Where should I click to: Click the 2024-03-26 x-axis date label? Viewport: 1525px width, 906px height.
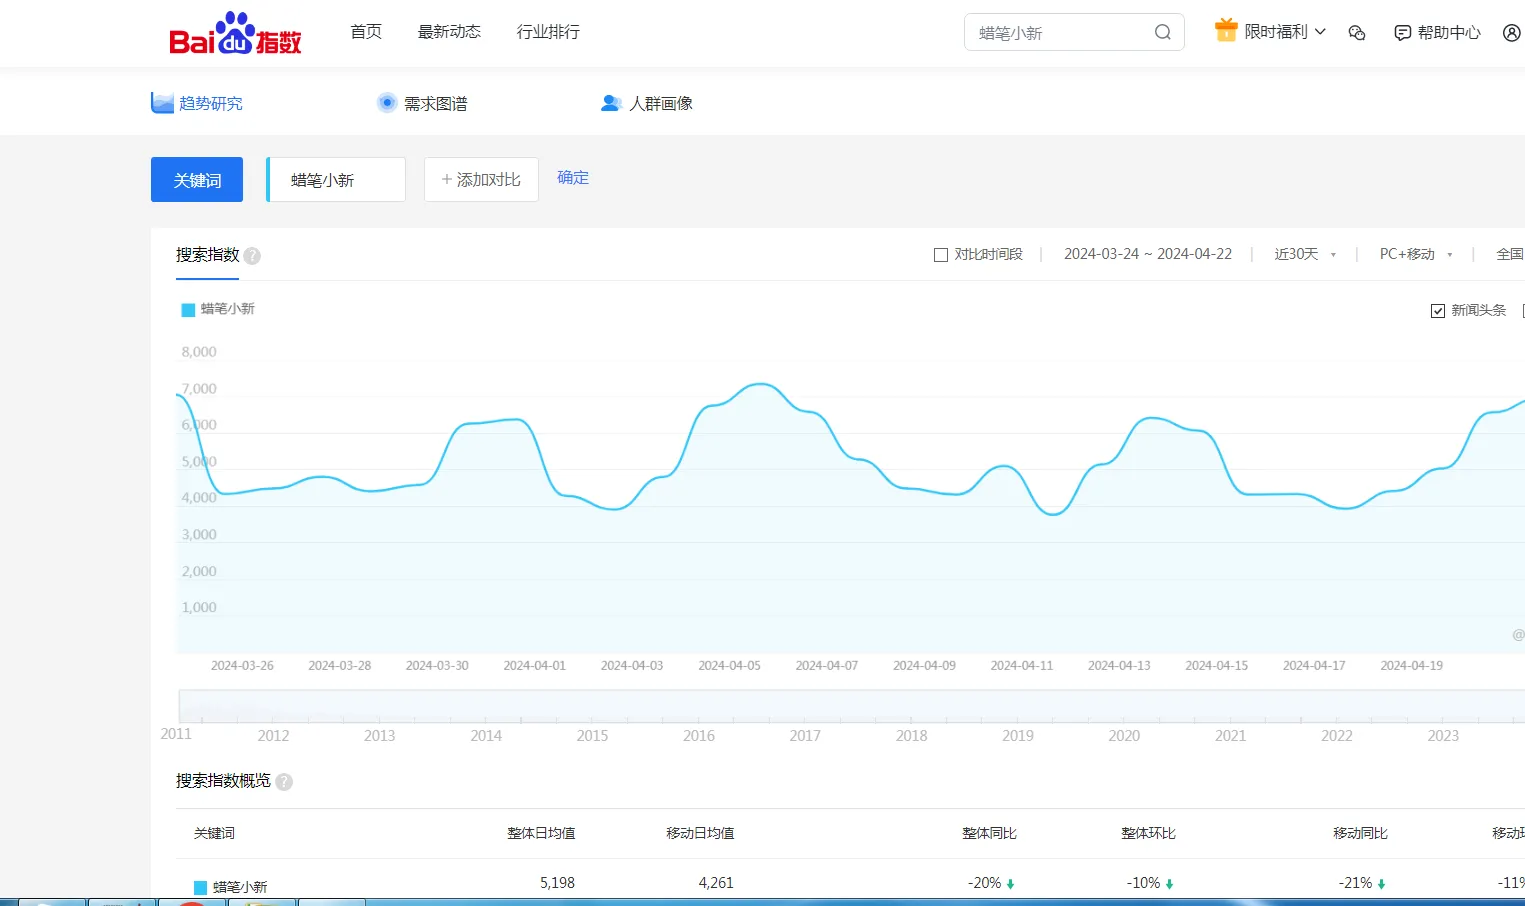click(242, 666)
